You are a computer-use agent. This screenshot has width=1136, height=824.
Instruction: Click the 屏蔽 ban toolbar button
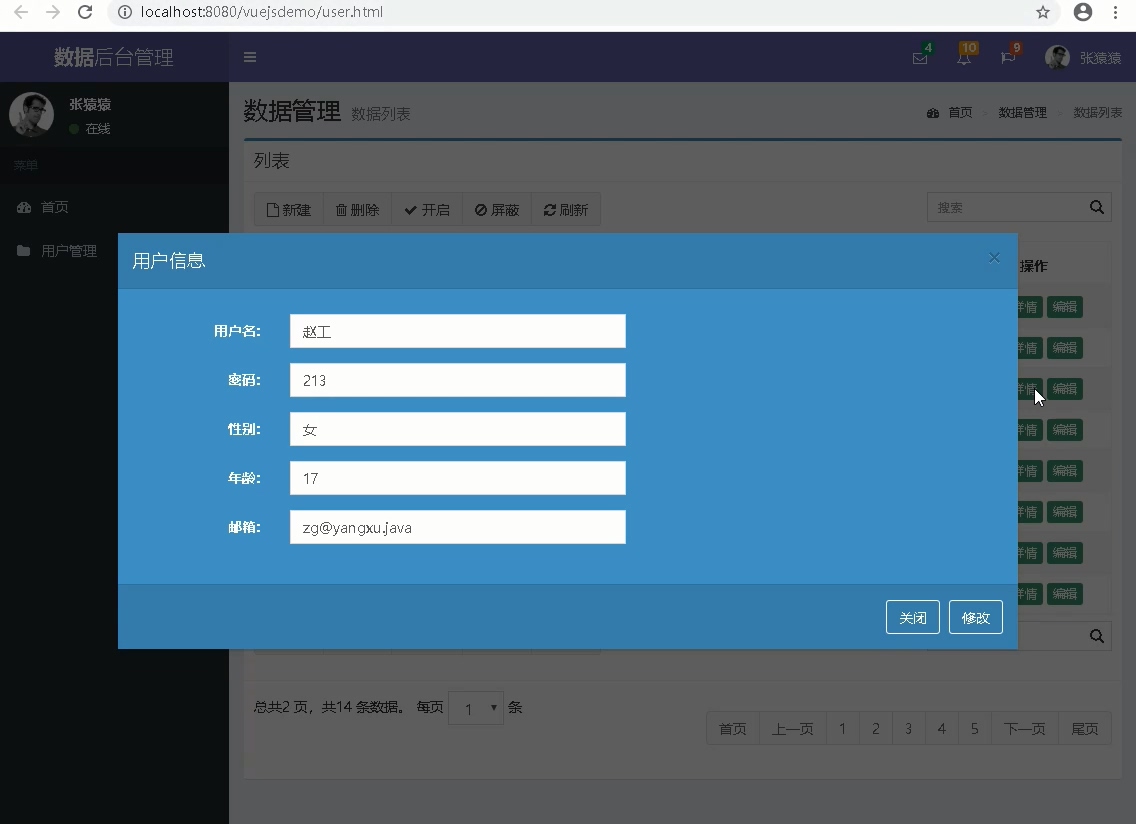click(x=497, y=209)
